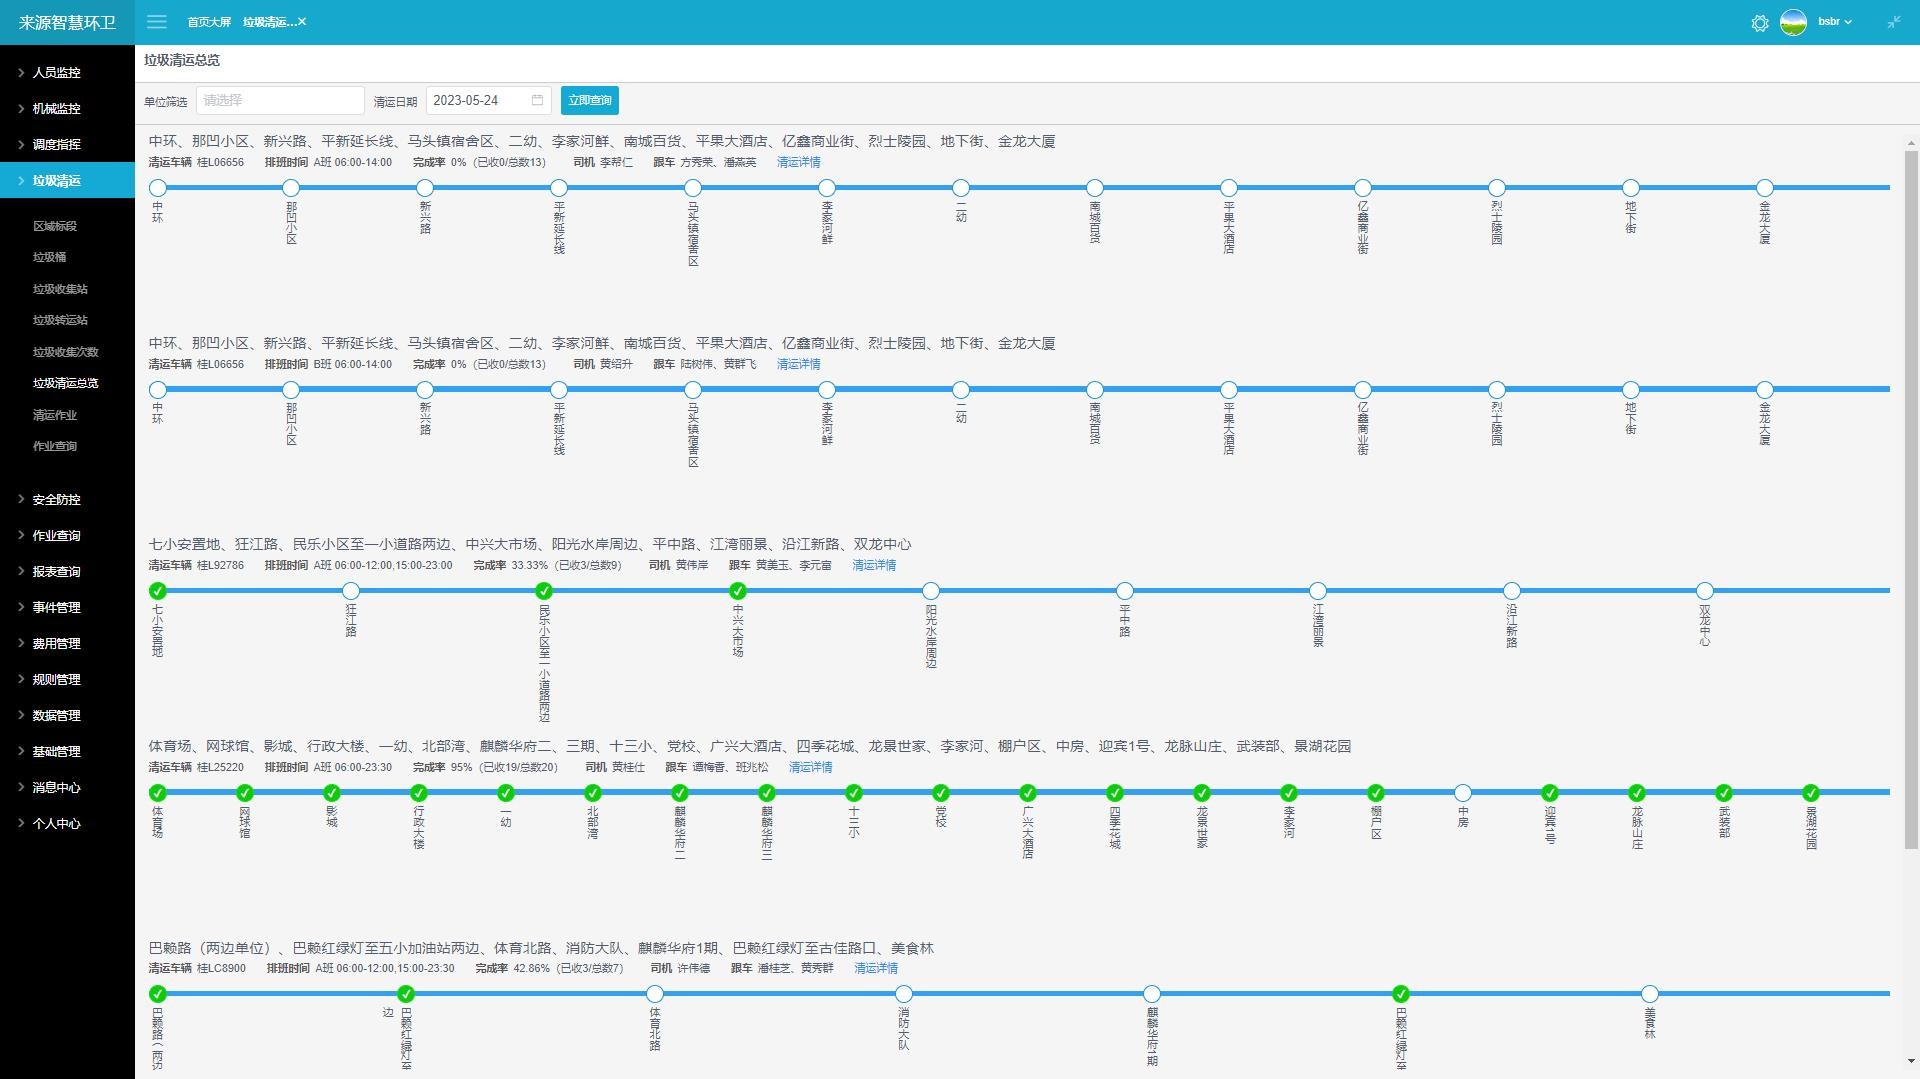Click the green check at 体育场 stop
This screenshot has height=1079, width=1920.
pos(158,793)
